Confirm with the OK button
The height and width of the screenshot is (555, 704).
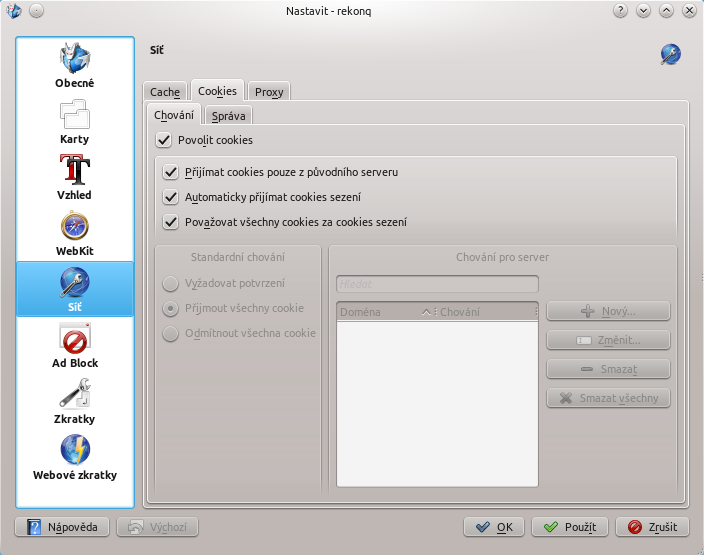coord(494,527)
